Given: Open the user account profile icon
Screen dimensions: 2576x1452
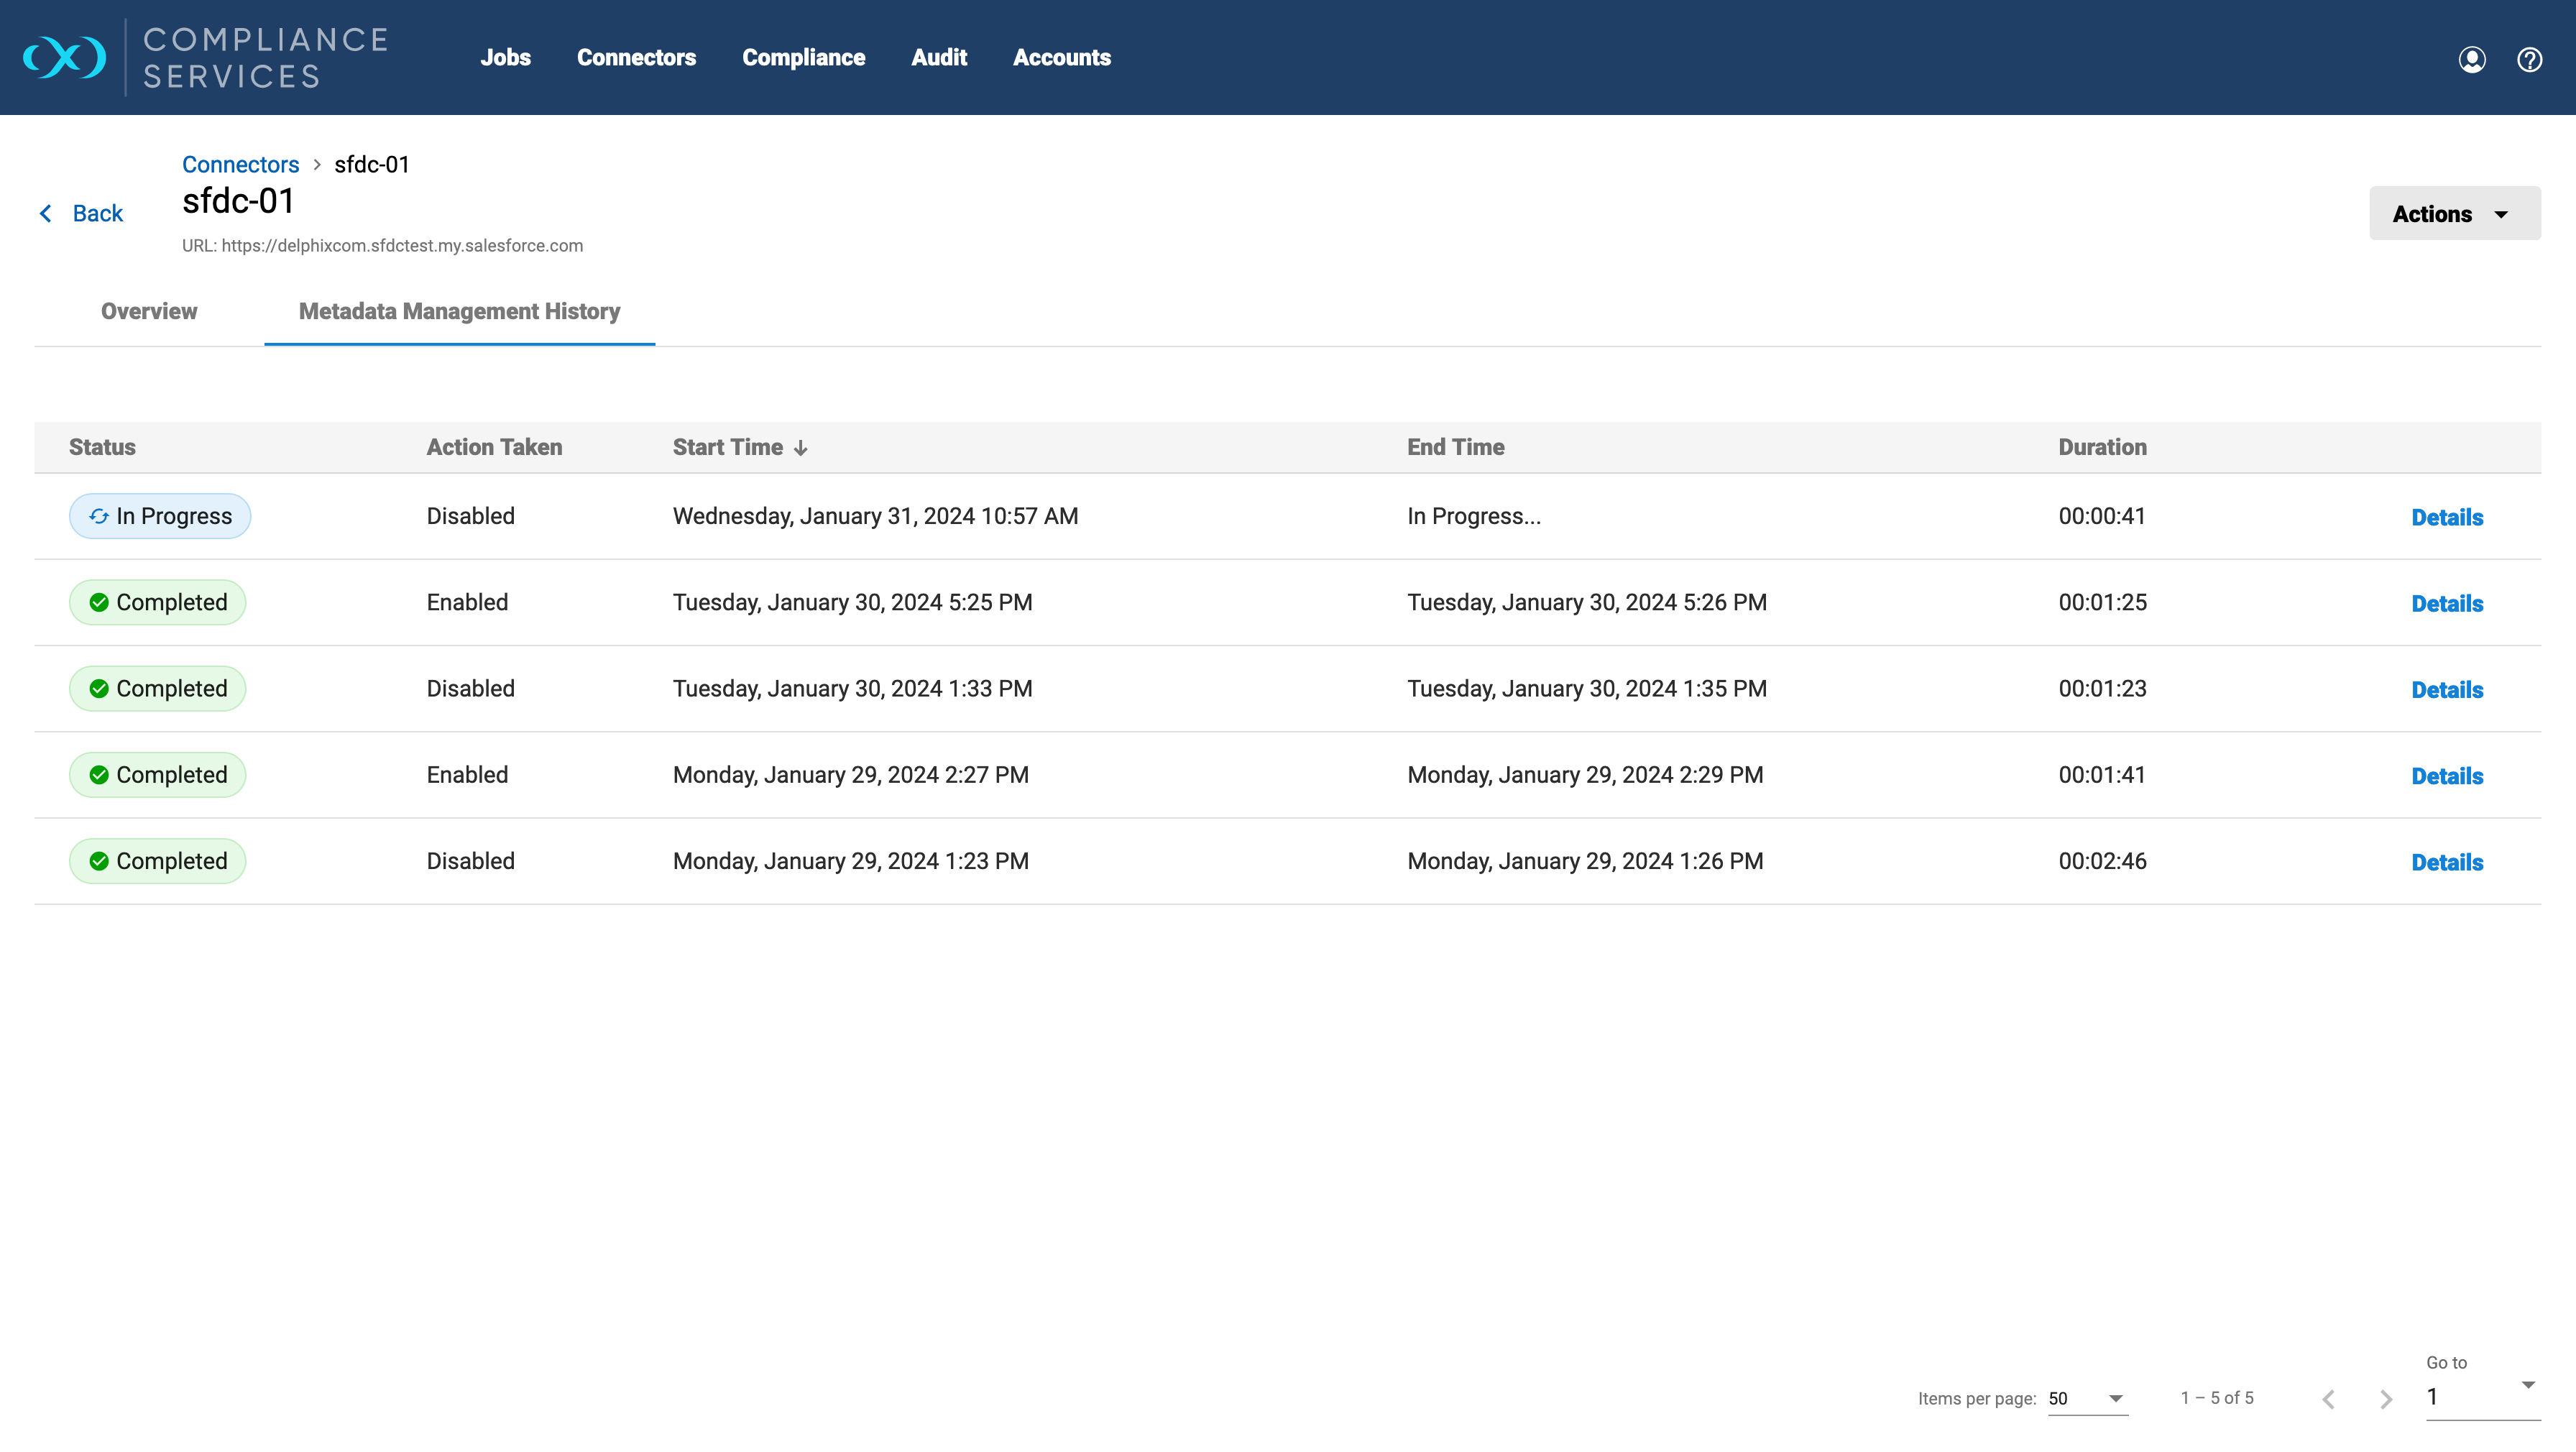Looking at the screenshot, I should (x=2471, y=59).
